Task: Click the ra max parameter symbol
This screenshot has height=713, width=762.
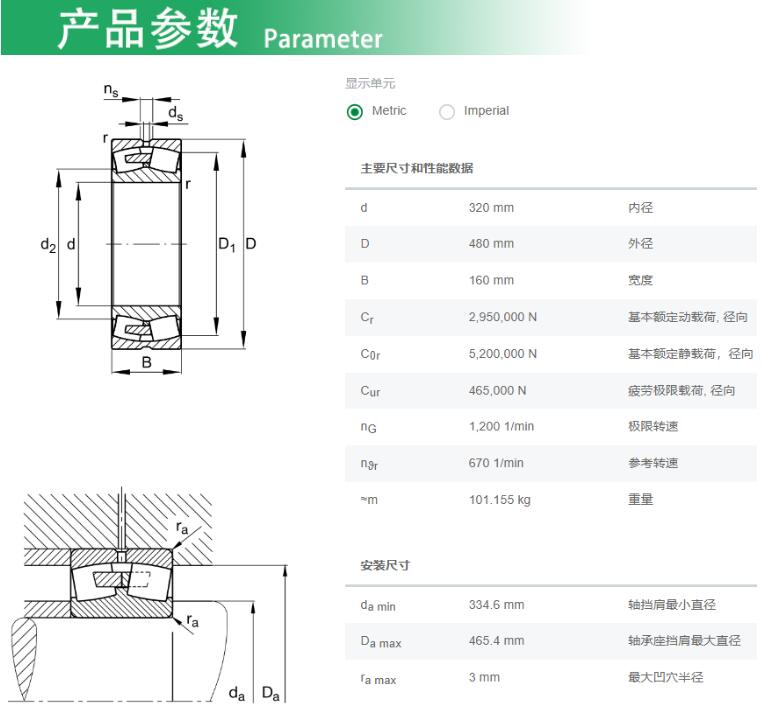Action: 378,679
